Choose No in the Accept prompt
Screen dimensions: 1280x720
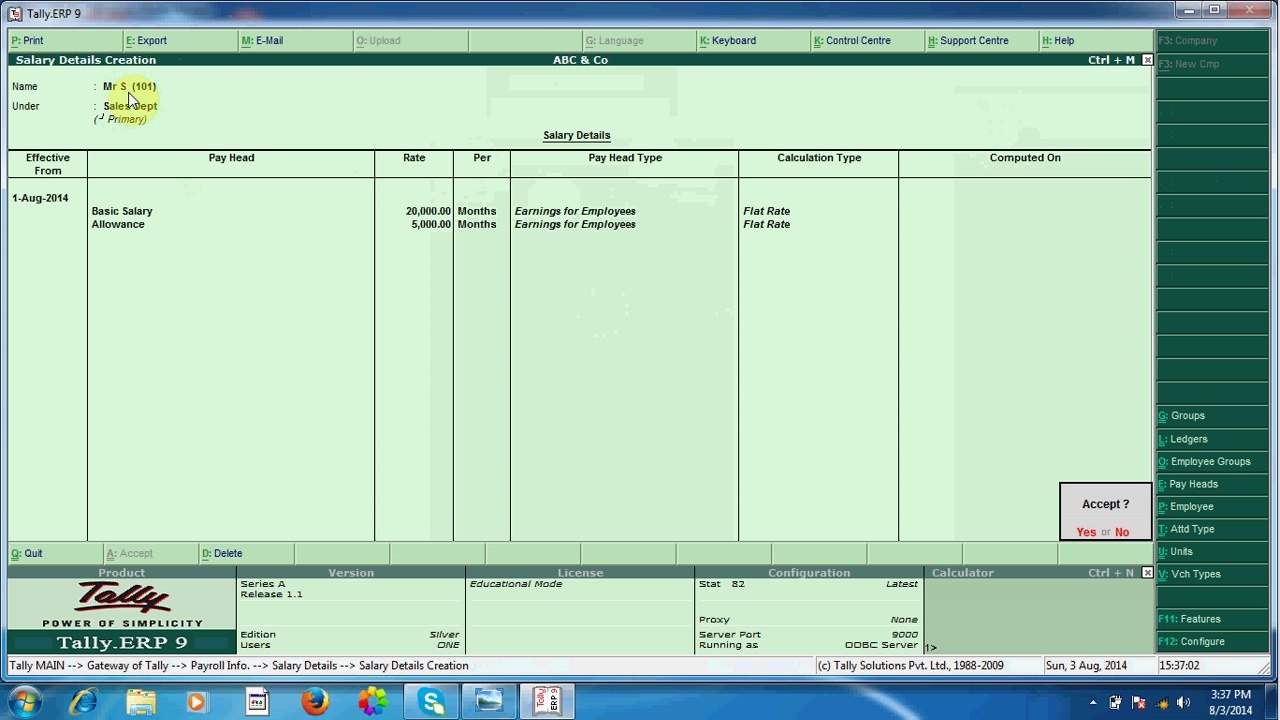(x=1122, y=532)
